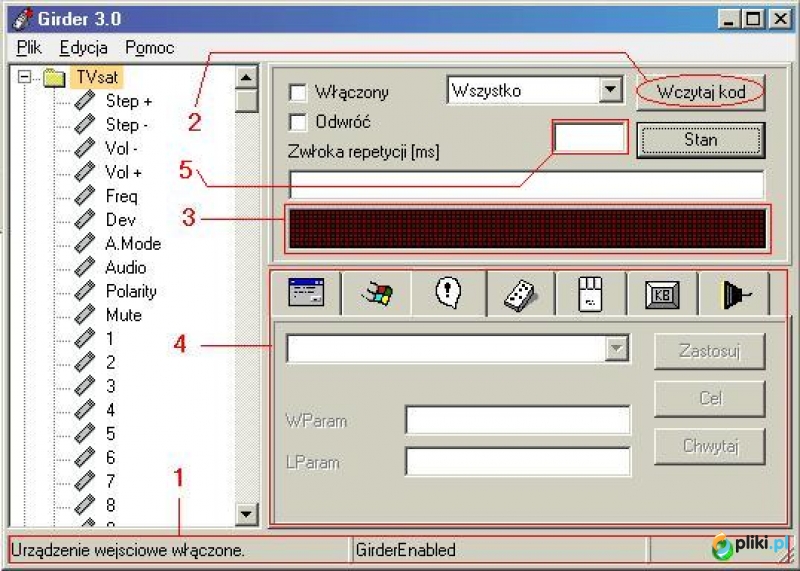Viewport: 800px width, 571px height.
Task: Select the A.Mode command label
Action: coord(133,244)
